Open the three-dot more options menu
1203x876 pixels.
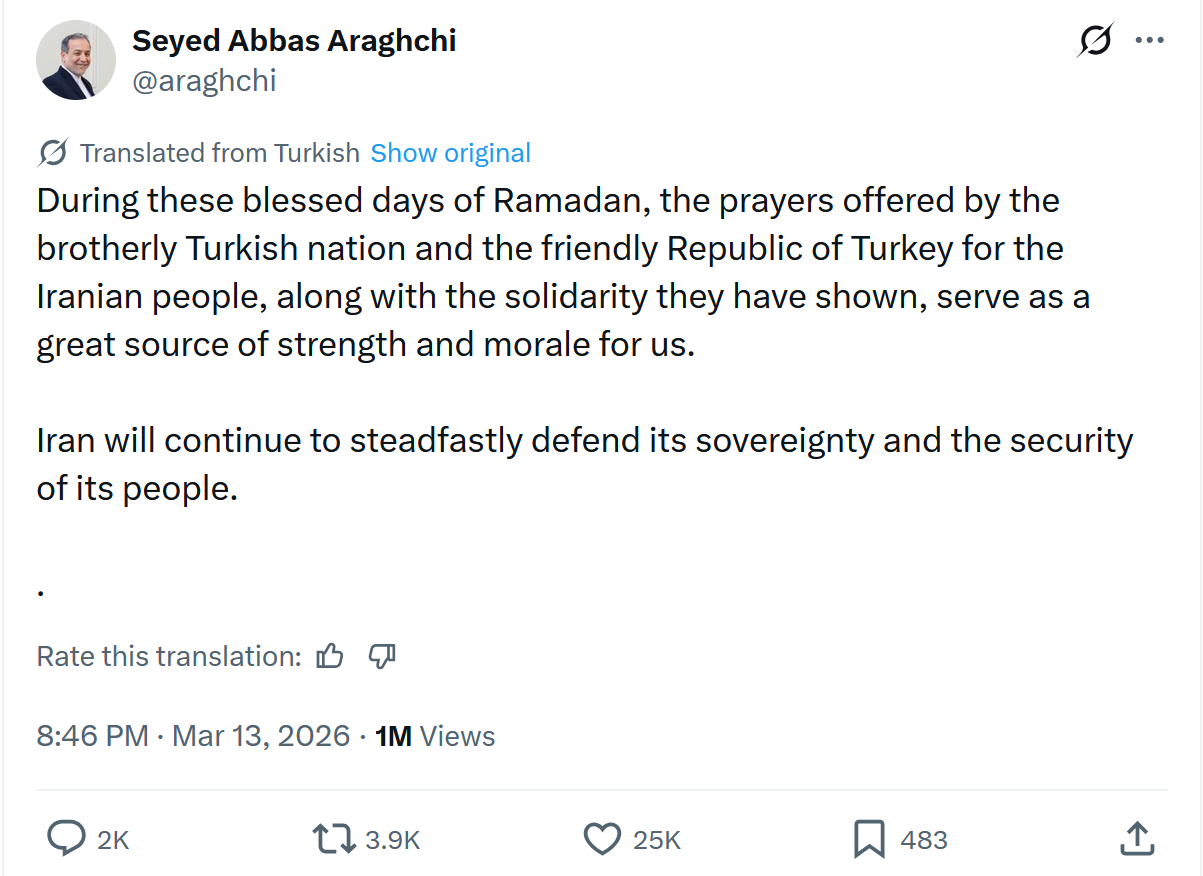click(x=1149, y=41)
